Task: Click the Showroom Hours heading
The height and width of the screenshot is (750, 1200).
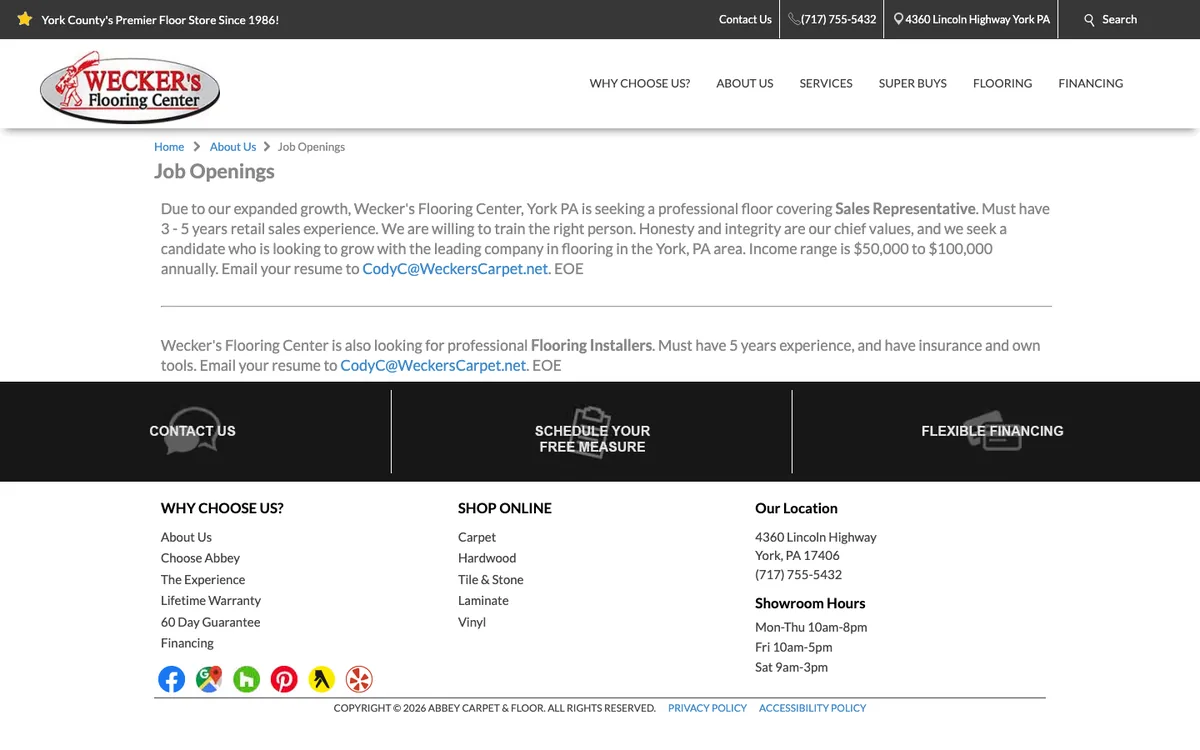Action: point(810,604)
